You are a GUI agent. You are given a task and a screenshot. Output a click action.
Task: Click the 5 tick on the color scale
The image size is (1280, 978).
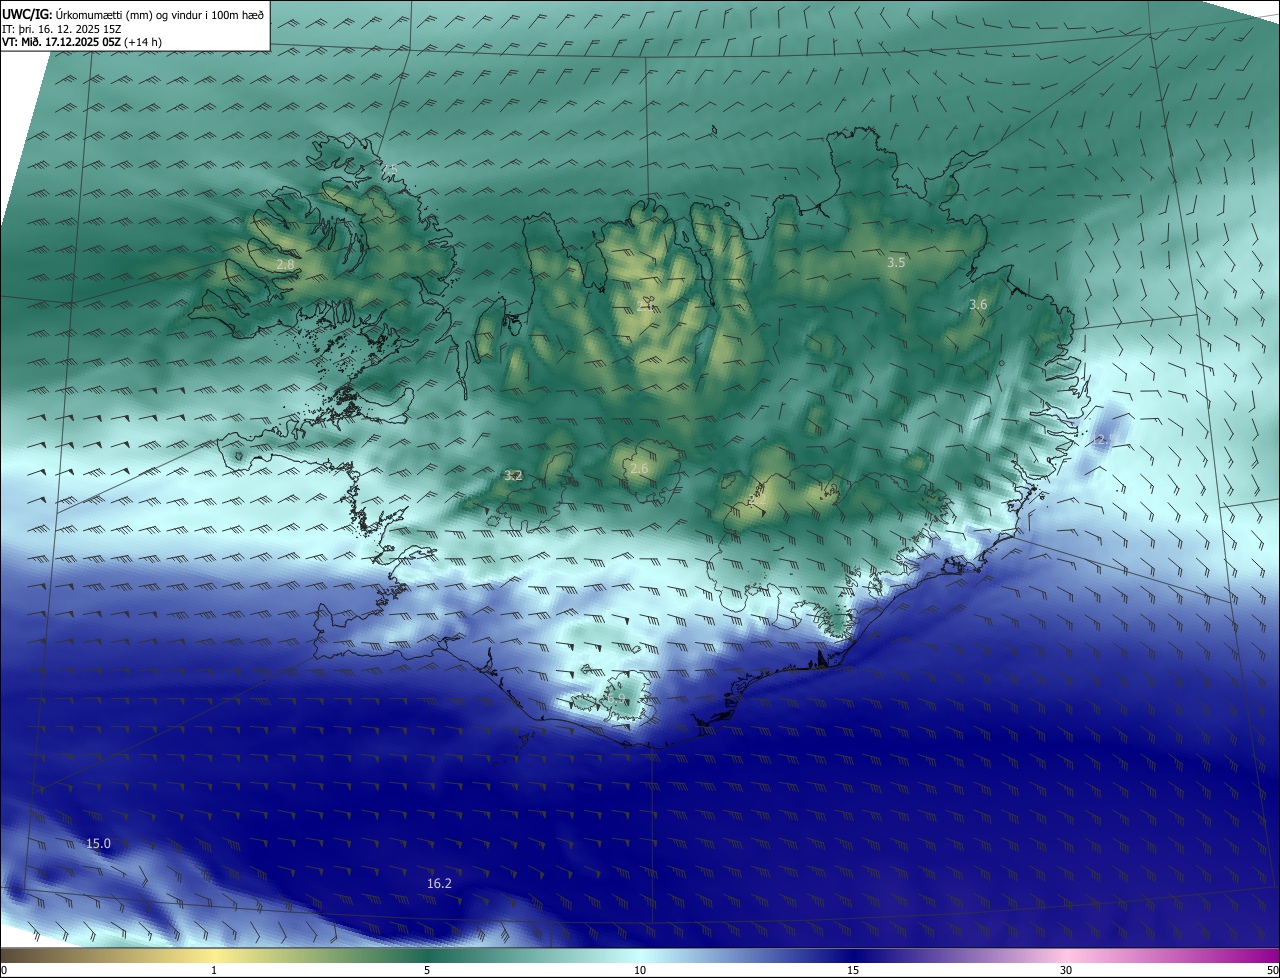pos(427,970)
